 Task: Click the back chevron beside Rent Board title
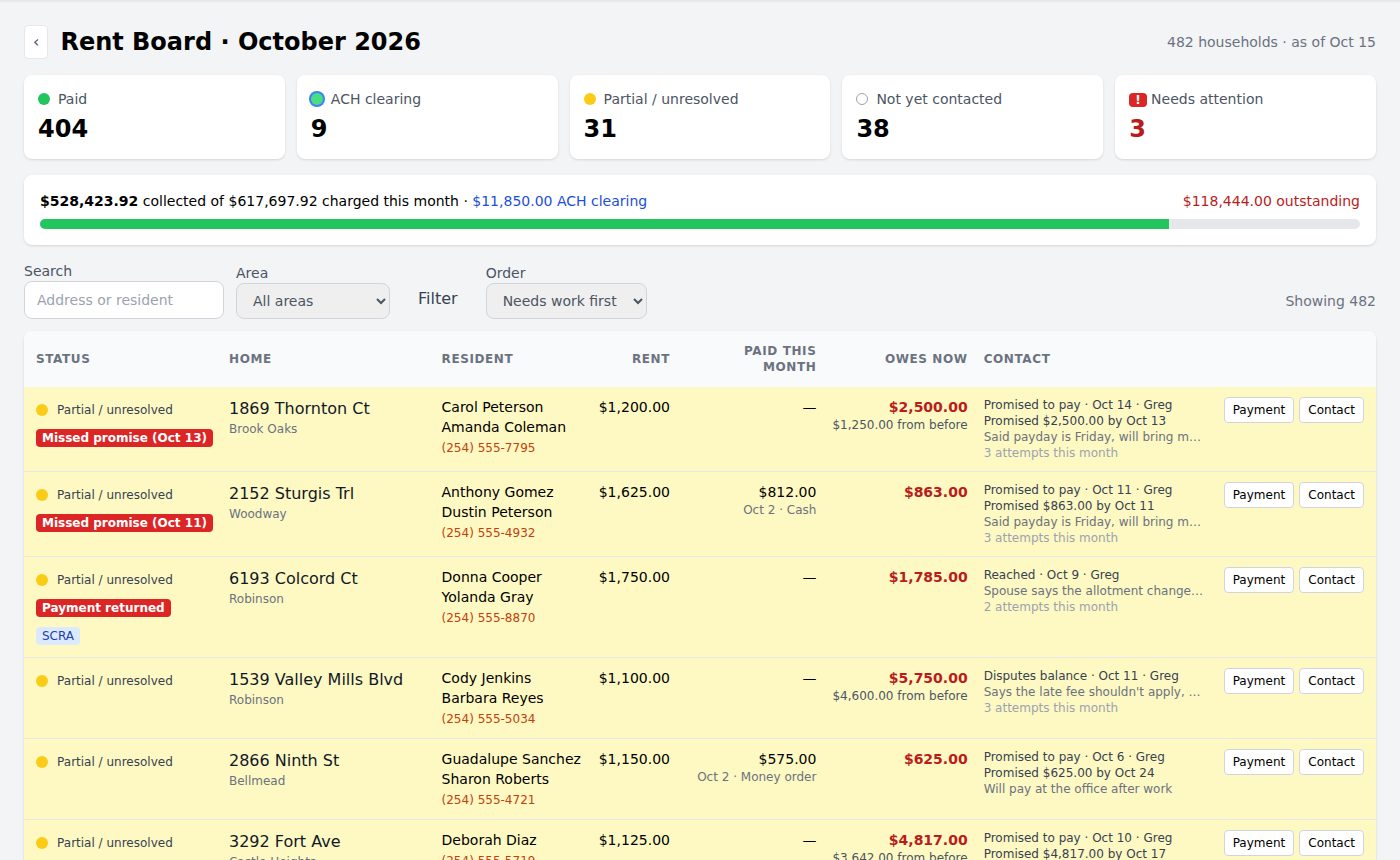[x=36, y=42]
